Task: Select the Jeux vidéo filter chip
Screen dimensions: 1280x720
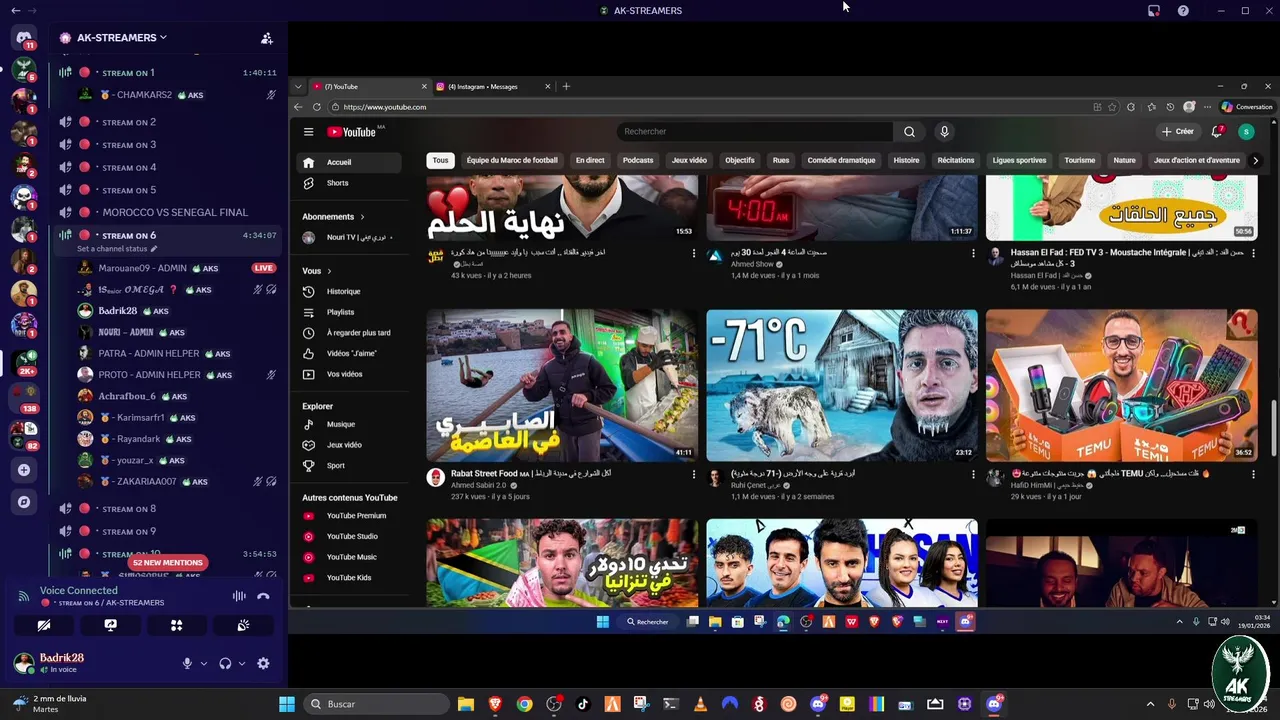Action: [689, 160]
